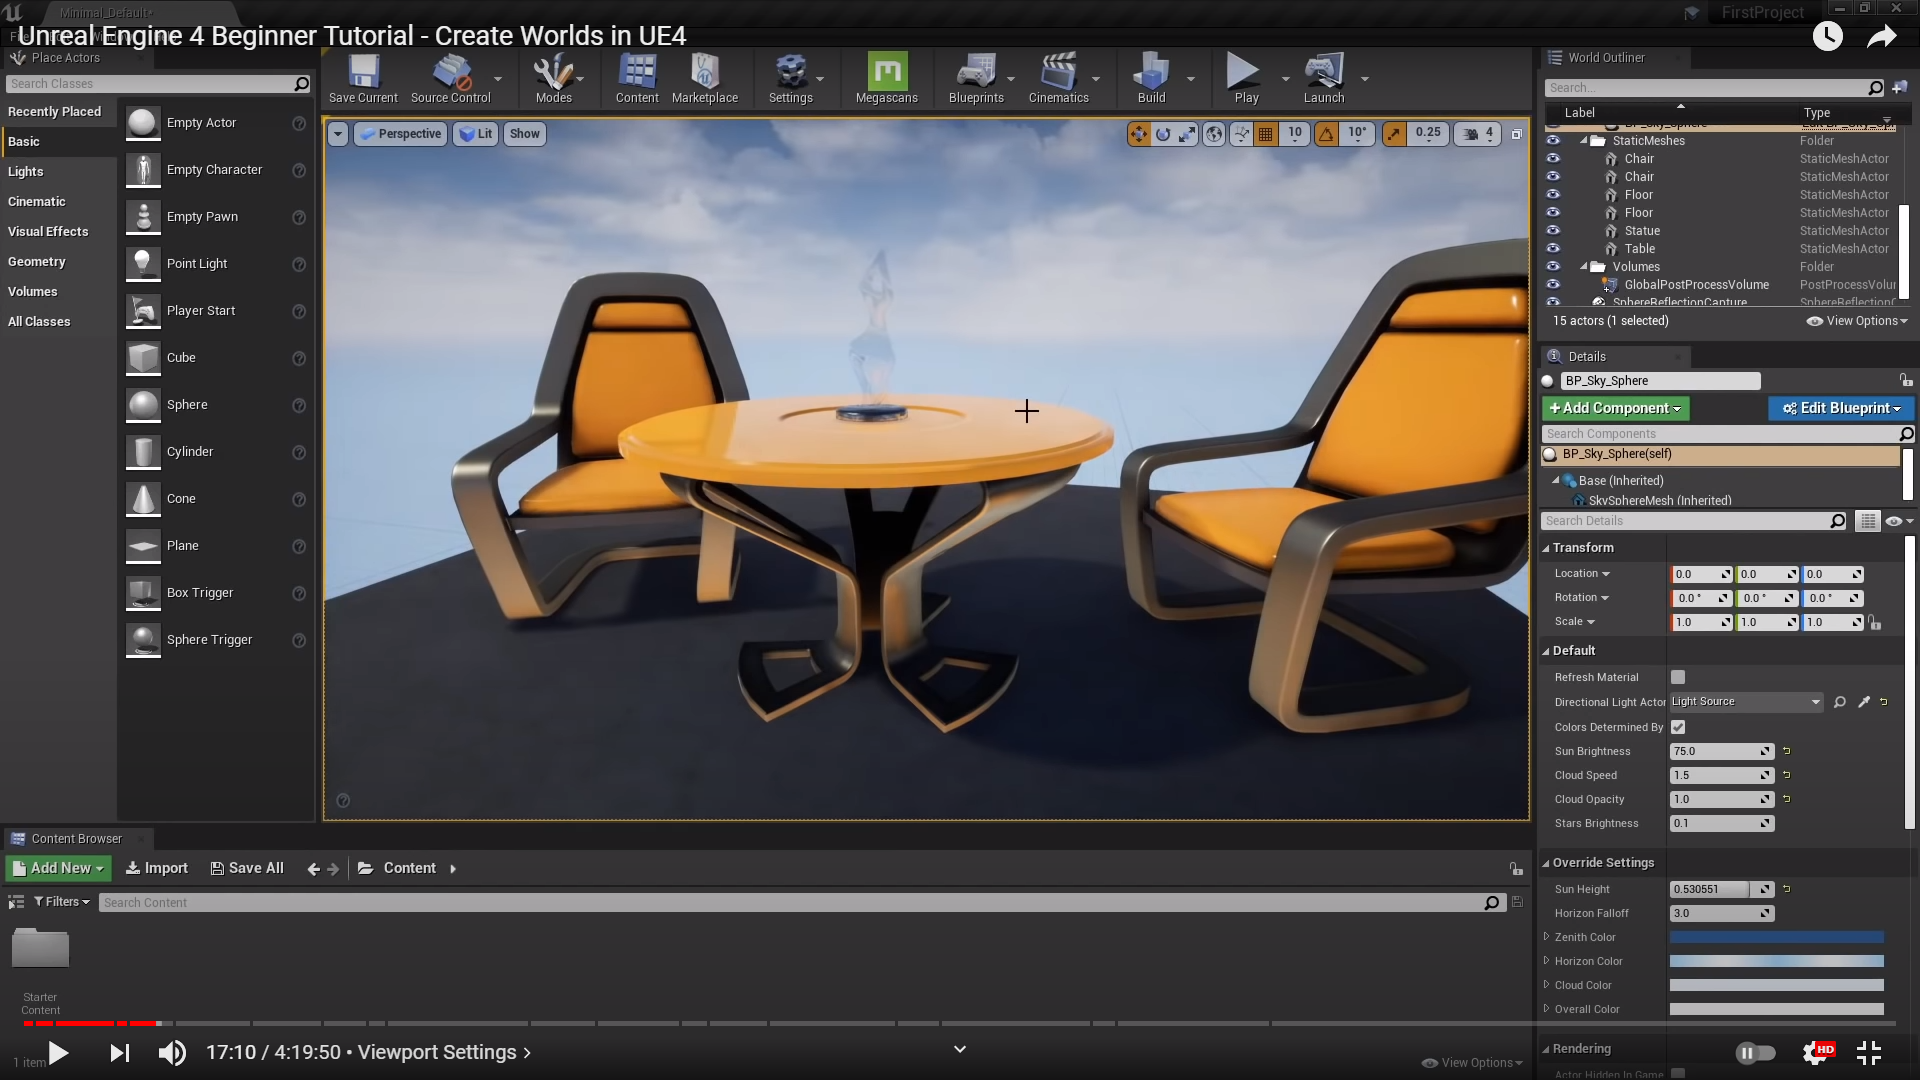Click the Edit Blueprint button
Viewport: 1920px width, 1080px height.
click(x=1841, y=408)
